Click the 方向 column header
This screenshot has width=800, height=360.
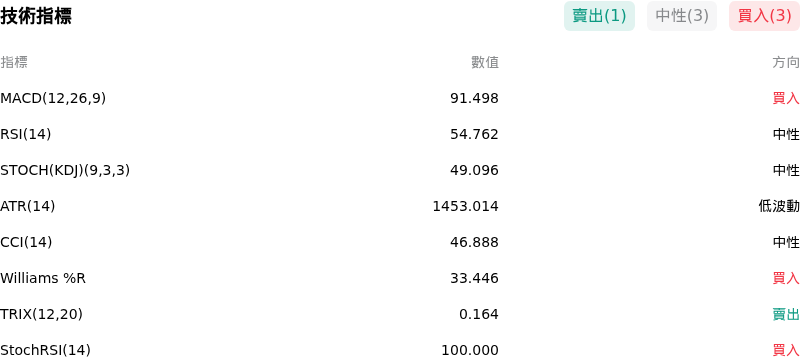(786, 62)
